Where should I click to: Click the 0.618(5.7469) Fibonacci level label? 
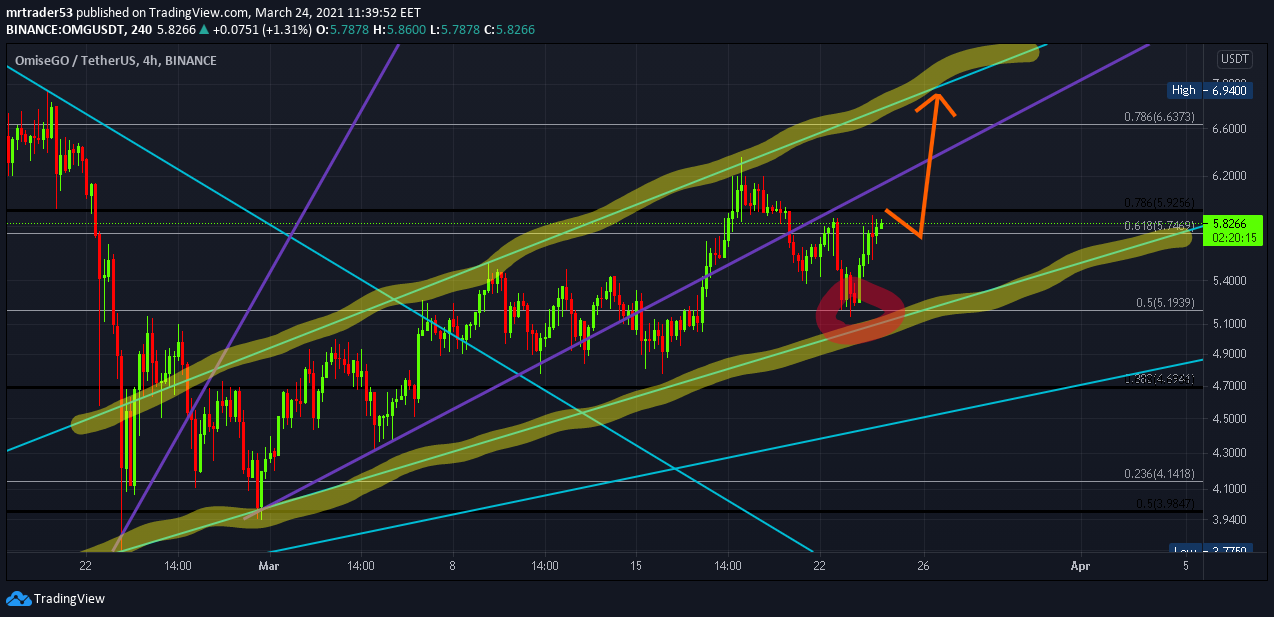pos(1158,226)
